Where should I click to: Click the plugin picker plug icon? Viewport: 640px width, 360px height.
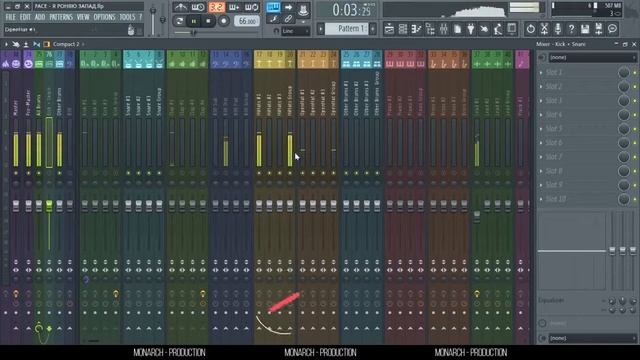471,29
